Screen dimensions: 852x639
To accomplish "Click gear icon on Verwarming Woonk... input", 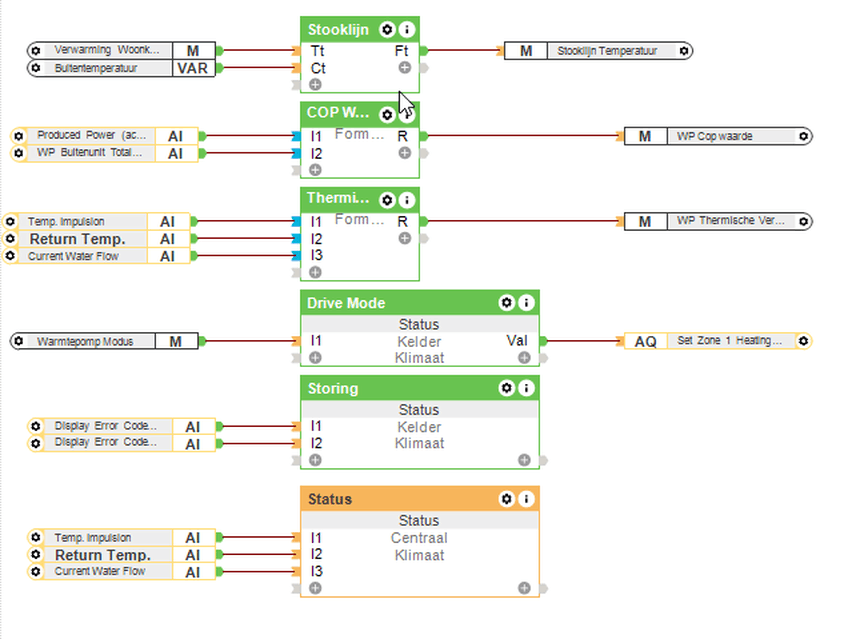I will [36, 51].
